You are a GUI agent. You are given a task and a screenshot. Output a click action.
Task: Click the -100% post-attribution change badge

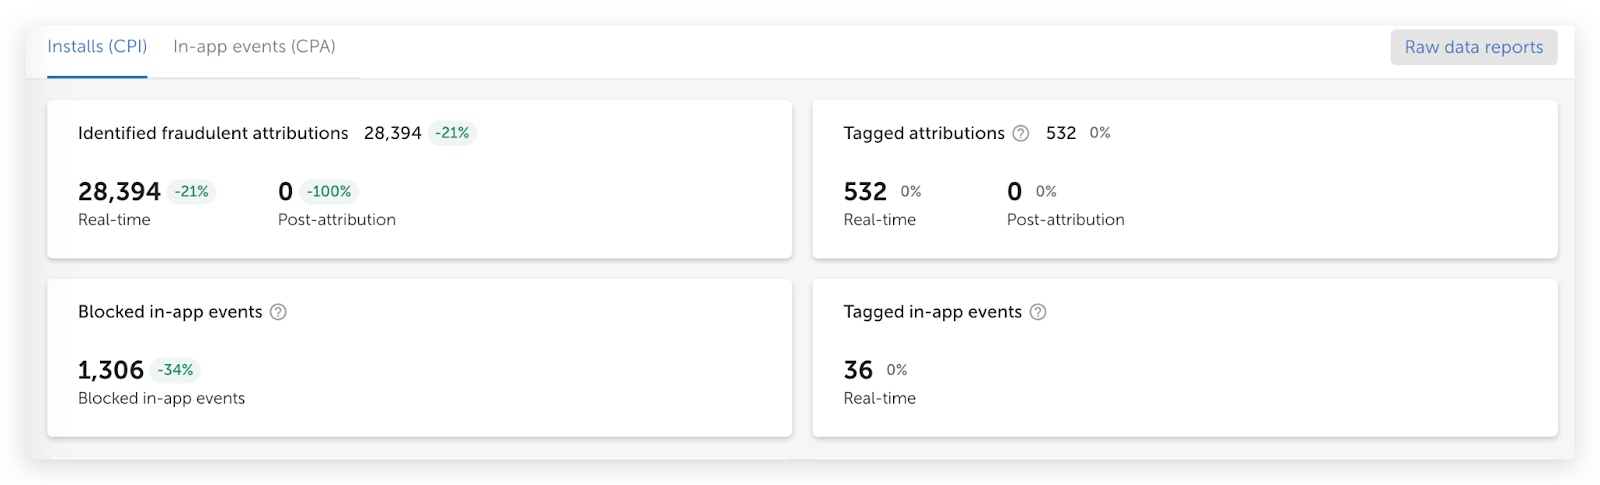coord(329,191)
